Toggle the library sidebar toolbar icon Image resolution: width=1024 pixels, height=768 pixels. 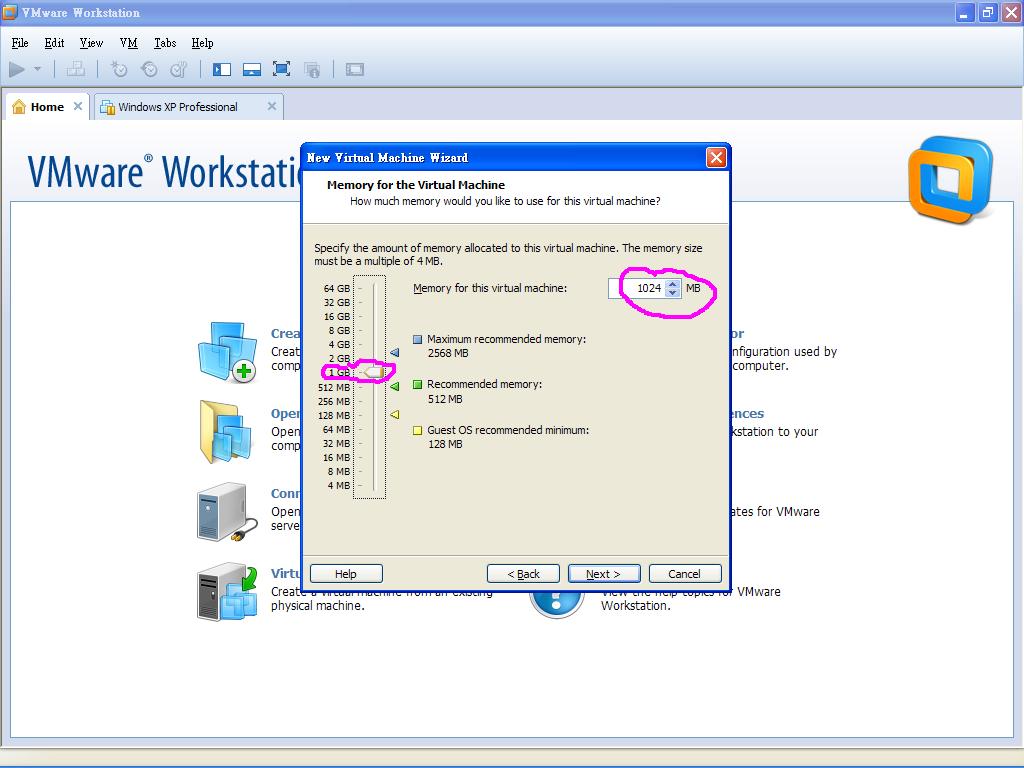pyautogui.click(x=222, y=69)
